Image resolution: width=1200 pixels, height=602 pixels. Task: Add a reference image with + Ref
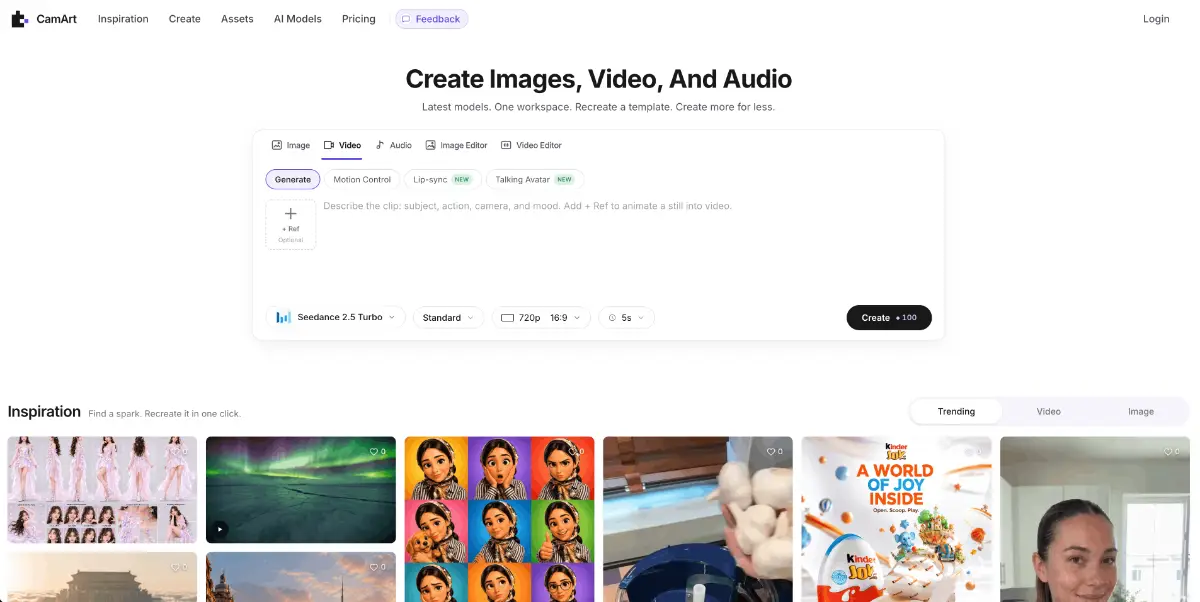[291, 224]
